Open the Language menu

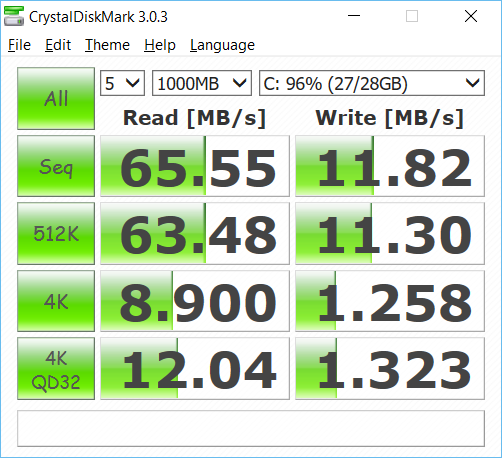pyautogui.click(x=222, y=45)
